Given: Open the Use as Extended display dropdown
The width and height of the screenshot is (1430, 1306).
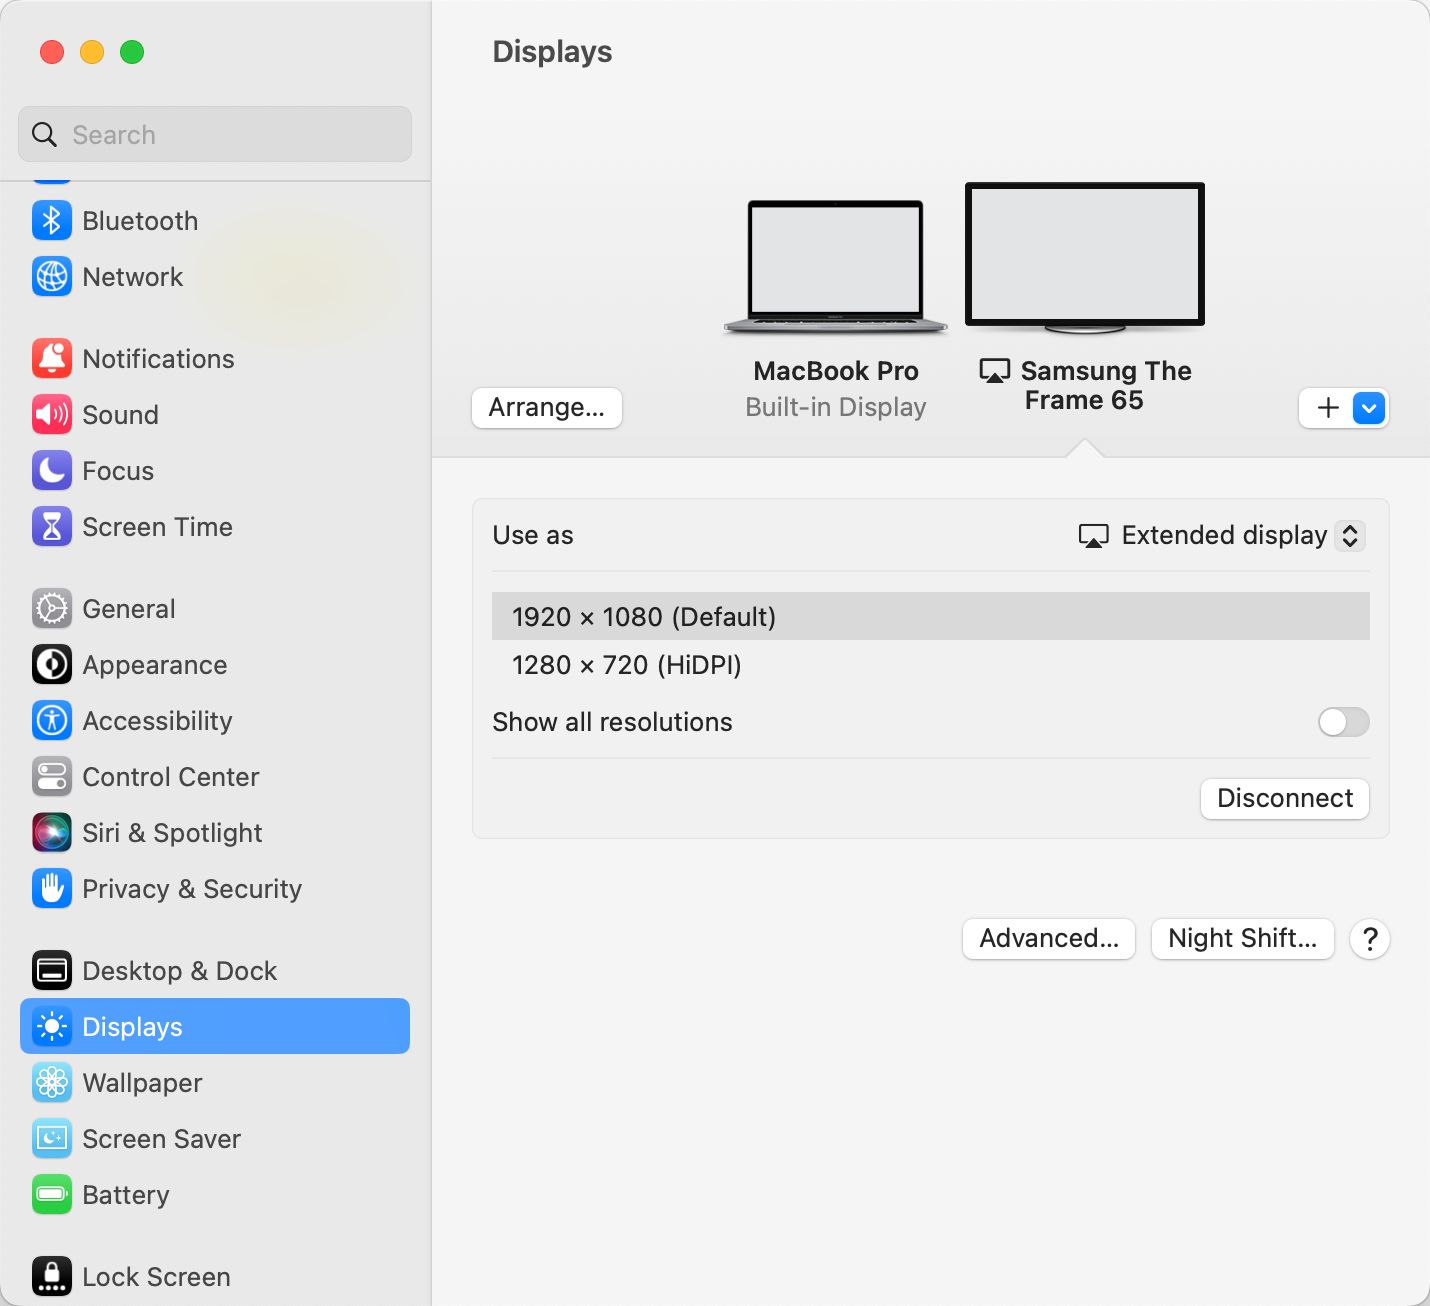Looking at the screenshot, I should [x=1221, y=536].
